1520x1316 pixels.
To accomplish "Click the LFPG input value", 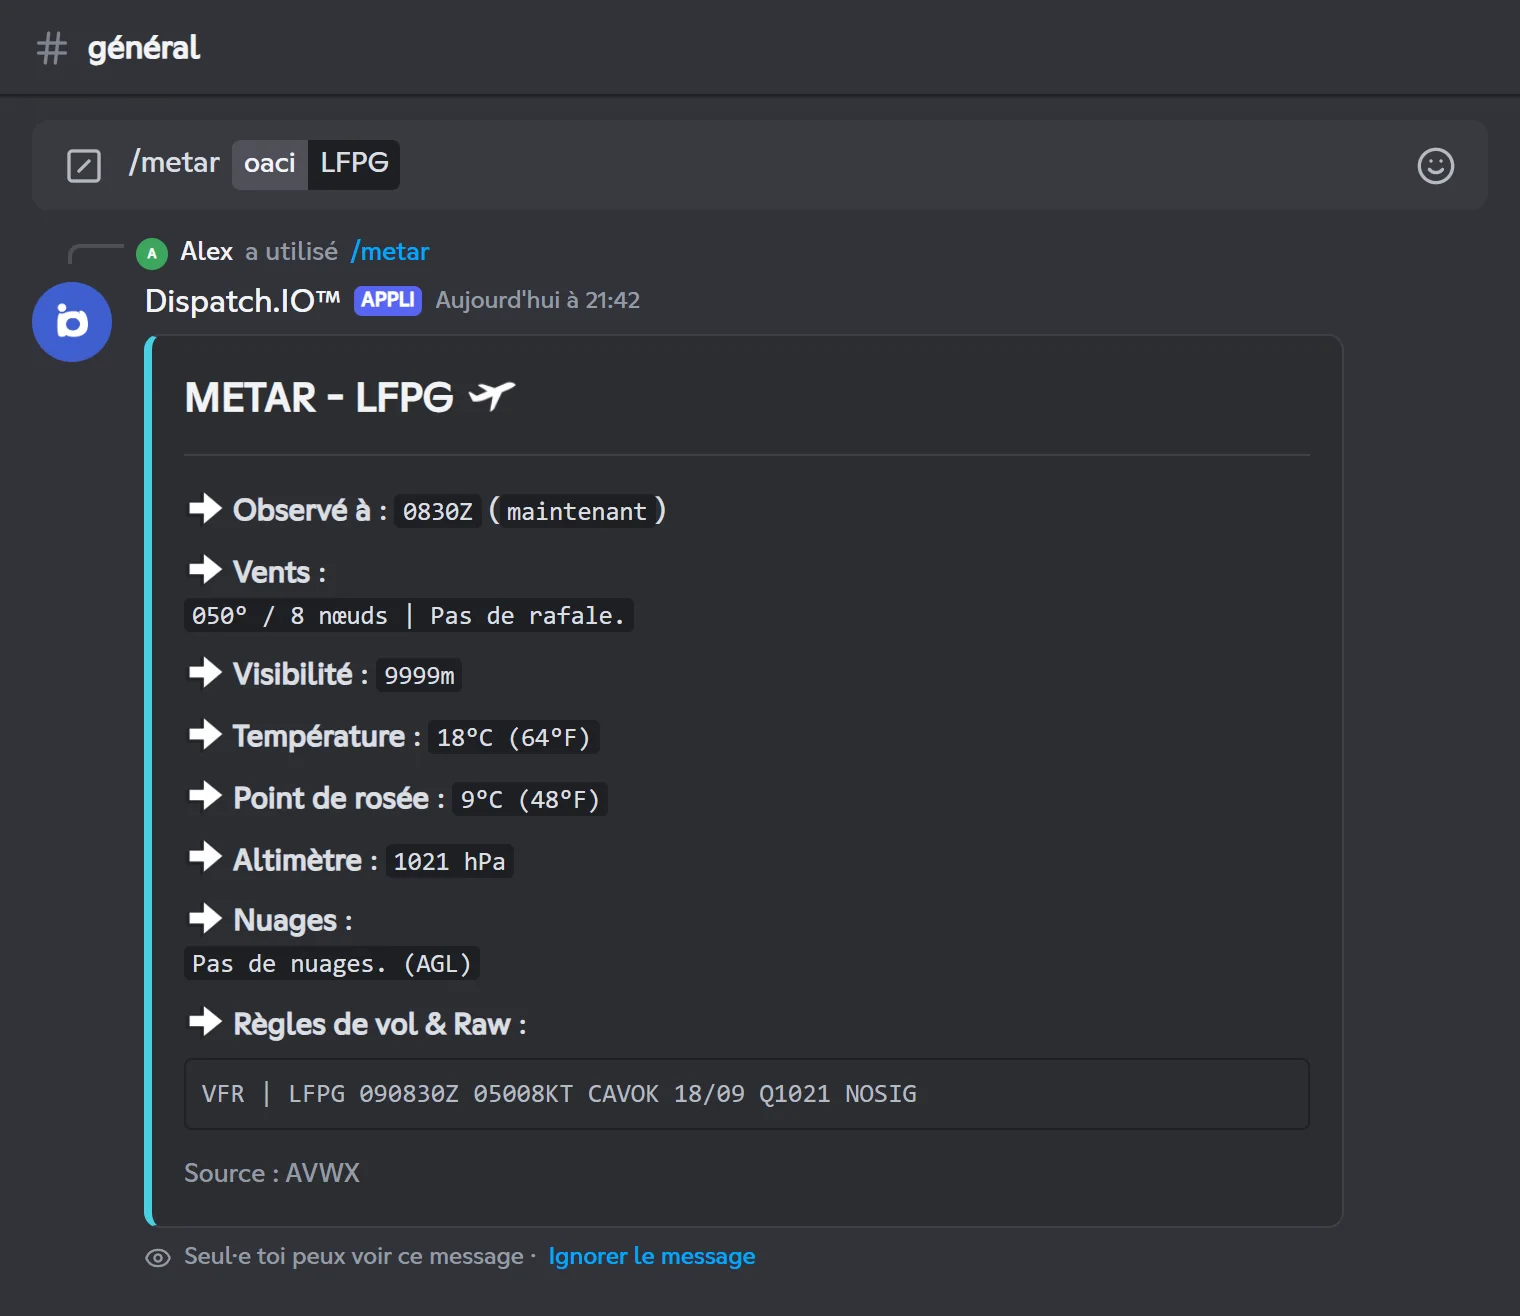I will click(x=354, y=164).
